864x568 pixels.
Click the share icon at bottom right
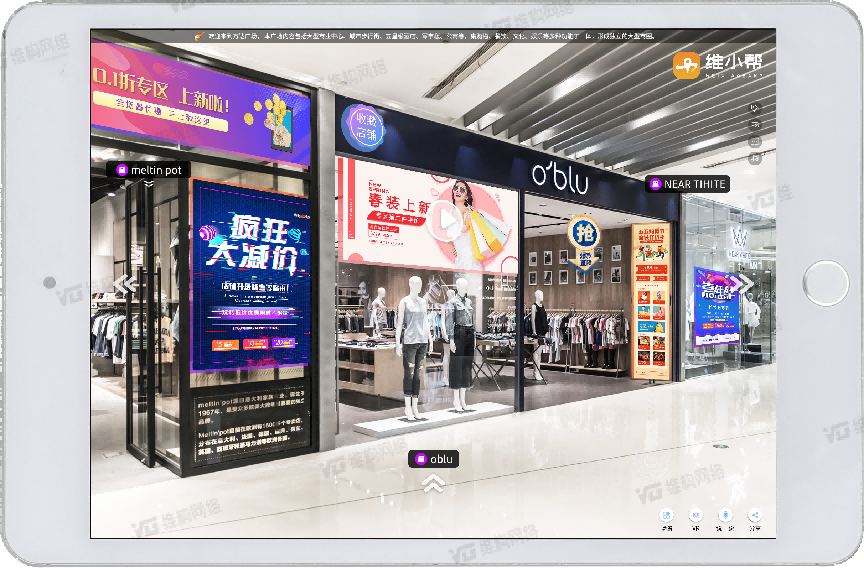tap(754, 516)
